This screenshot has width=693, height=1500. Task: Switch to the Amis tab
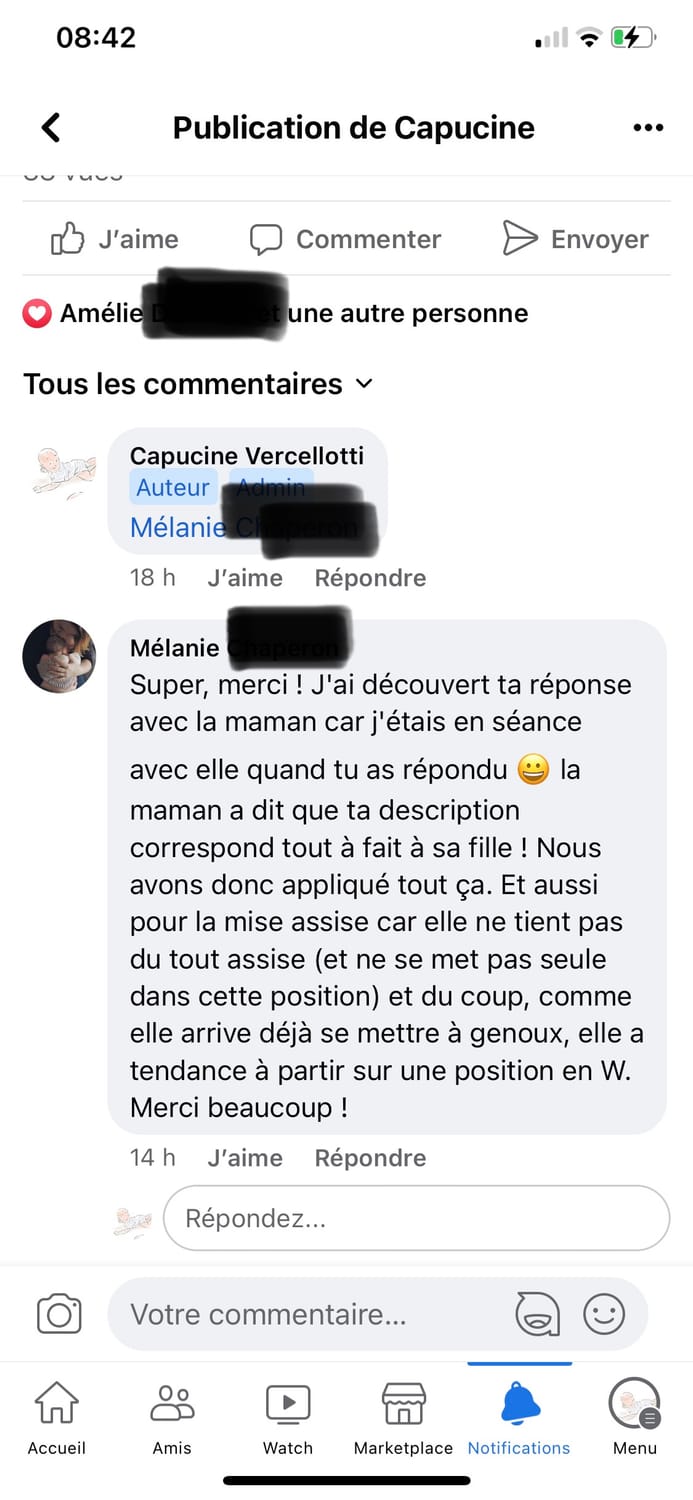coord(172,1418)
